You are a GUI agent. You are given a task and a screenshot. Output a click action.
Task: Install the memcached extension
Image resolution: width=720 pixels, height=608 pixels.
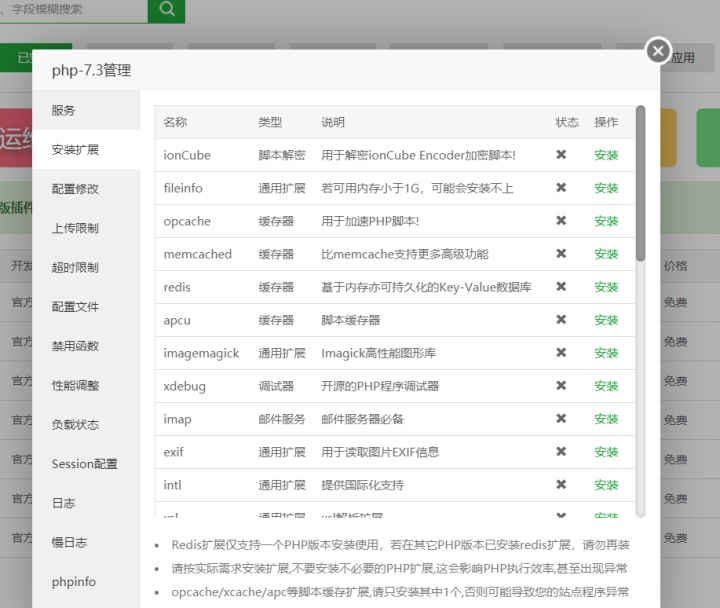(606, 254)
